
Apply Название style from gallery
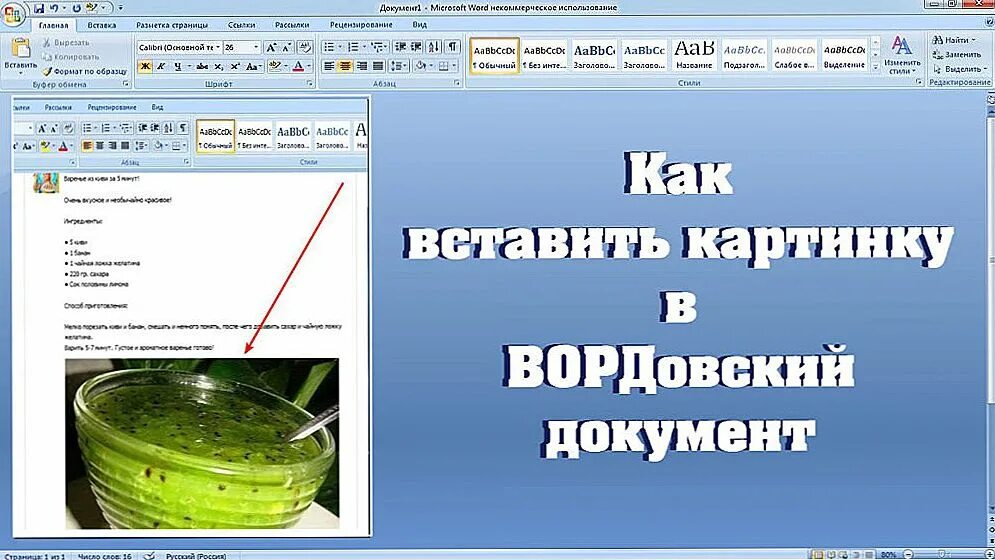pos(694,56)
